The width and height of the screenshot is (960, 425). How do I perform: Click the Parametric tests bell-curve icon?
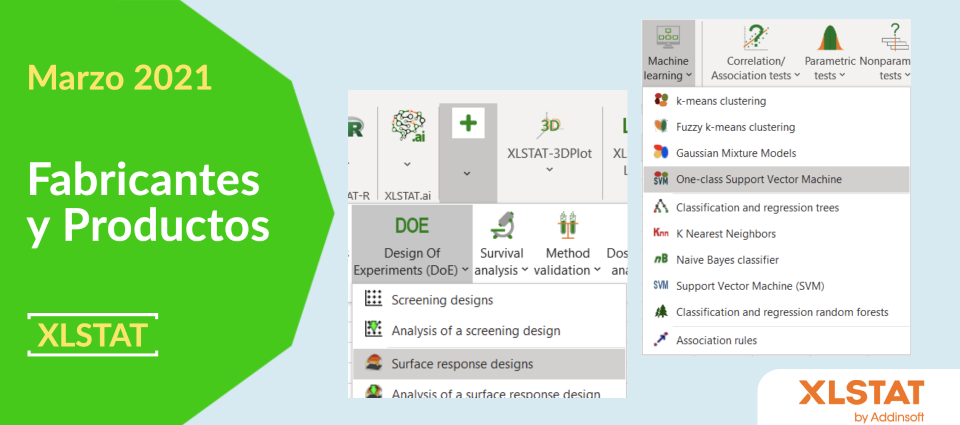830,38
